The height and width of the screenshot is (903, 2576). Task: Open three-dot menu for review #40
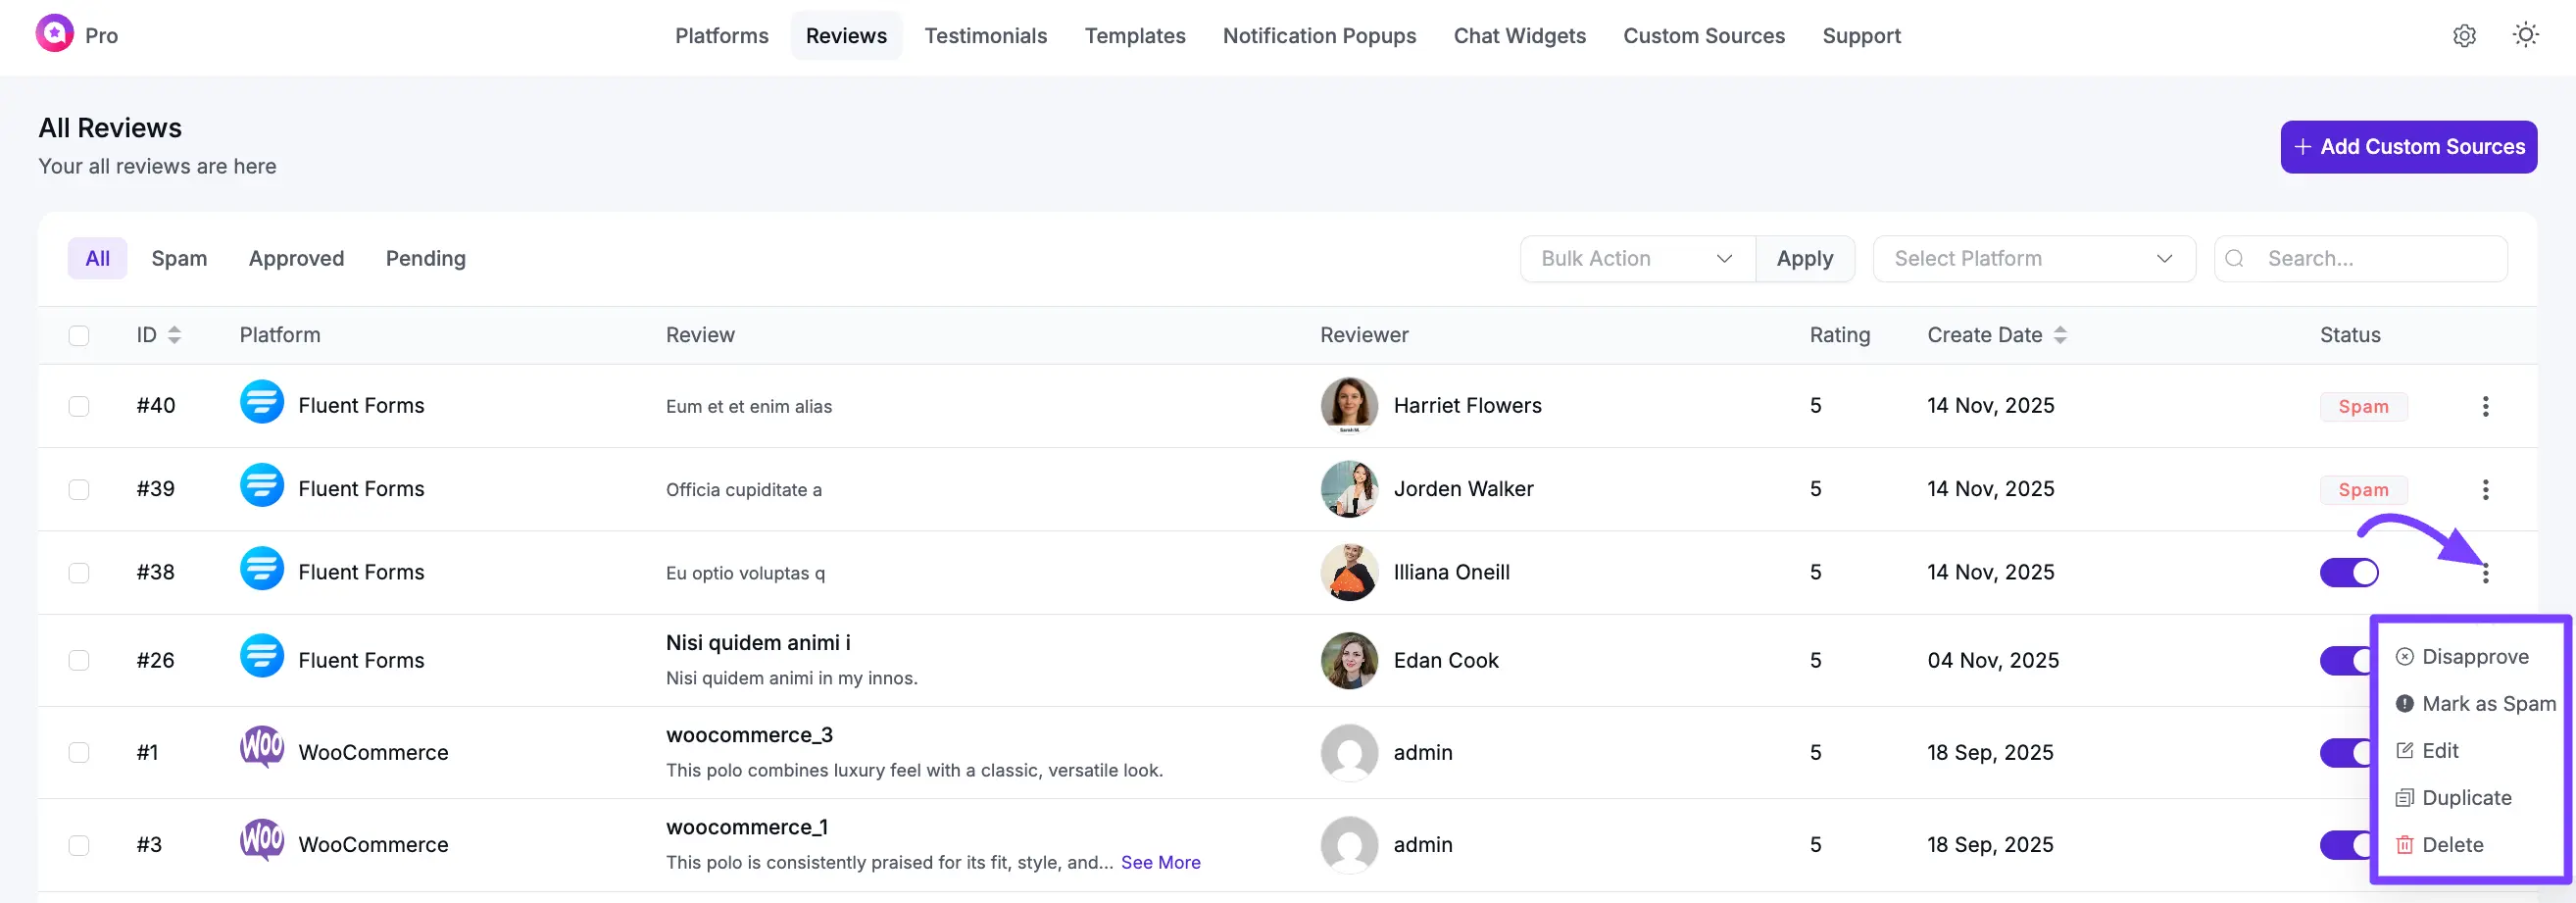tap(2485, 406)
